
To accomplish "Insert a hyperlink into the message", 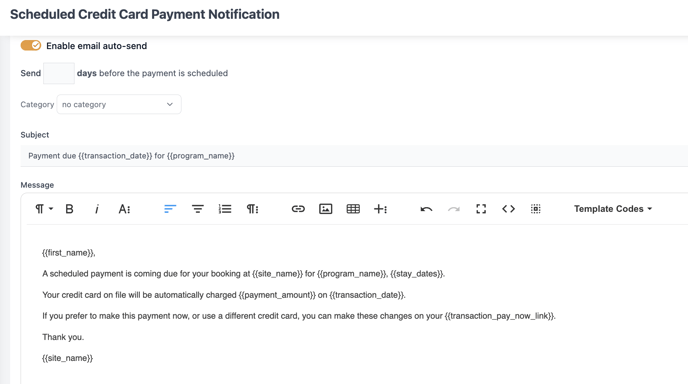I will 298,209.
